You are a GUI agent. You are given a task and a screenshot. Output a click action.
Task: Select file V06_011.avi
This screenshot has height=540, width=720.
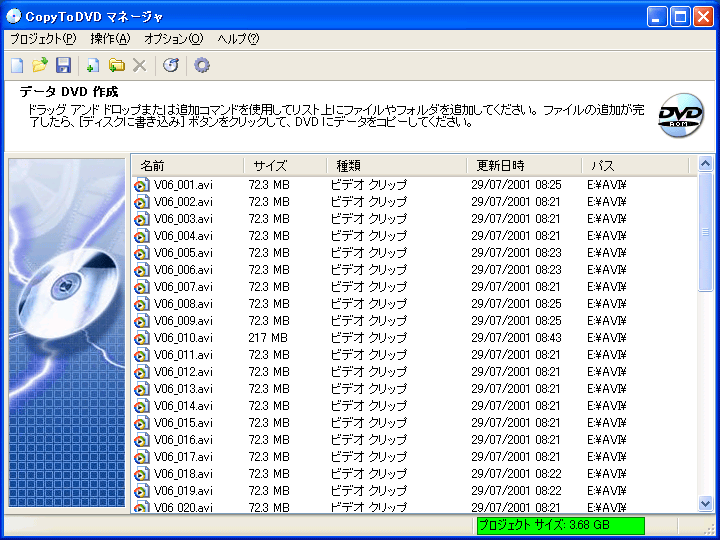tap(183, 354)
